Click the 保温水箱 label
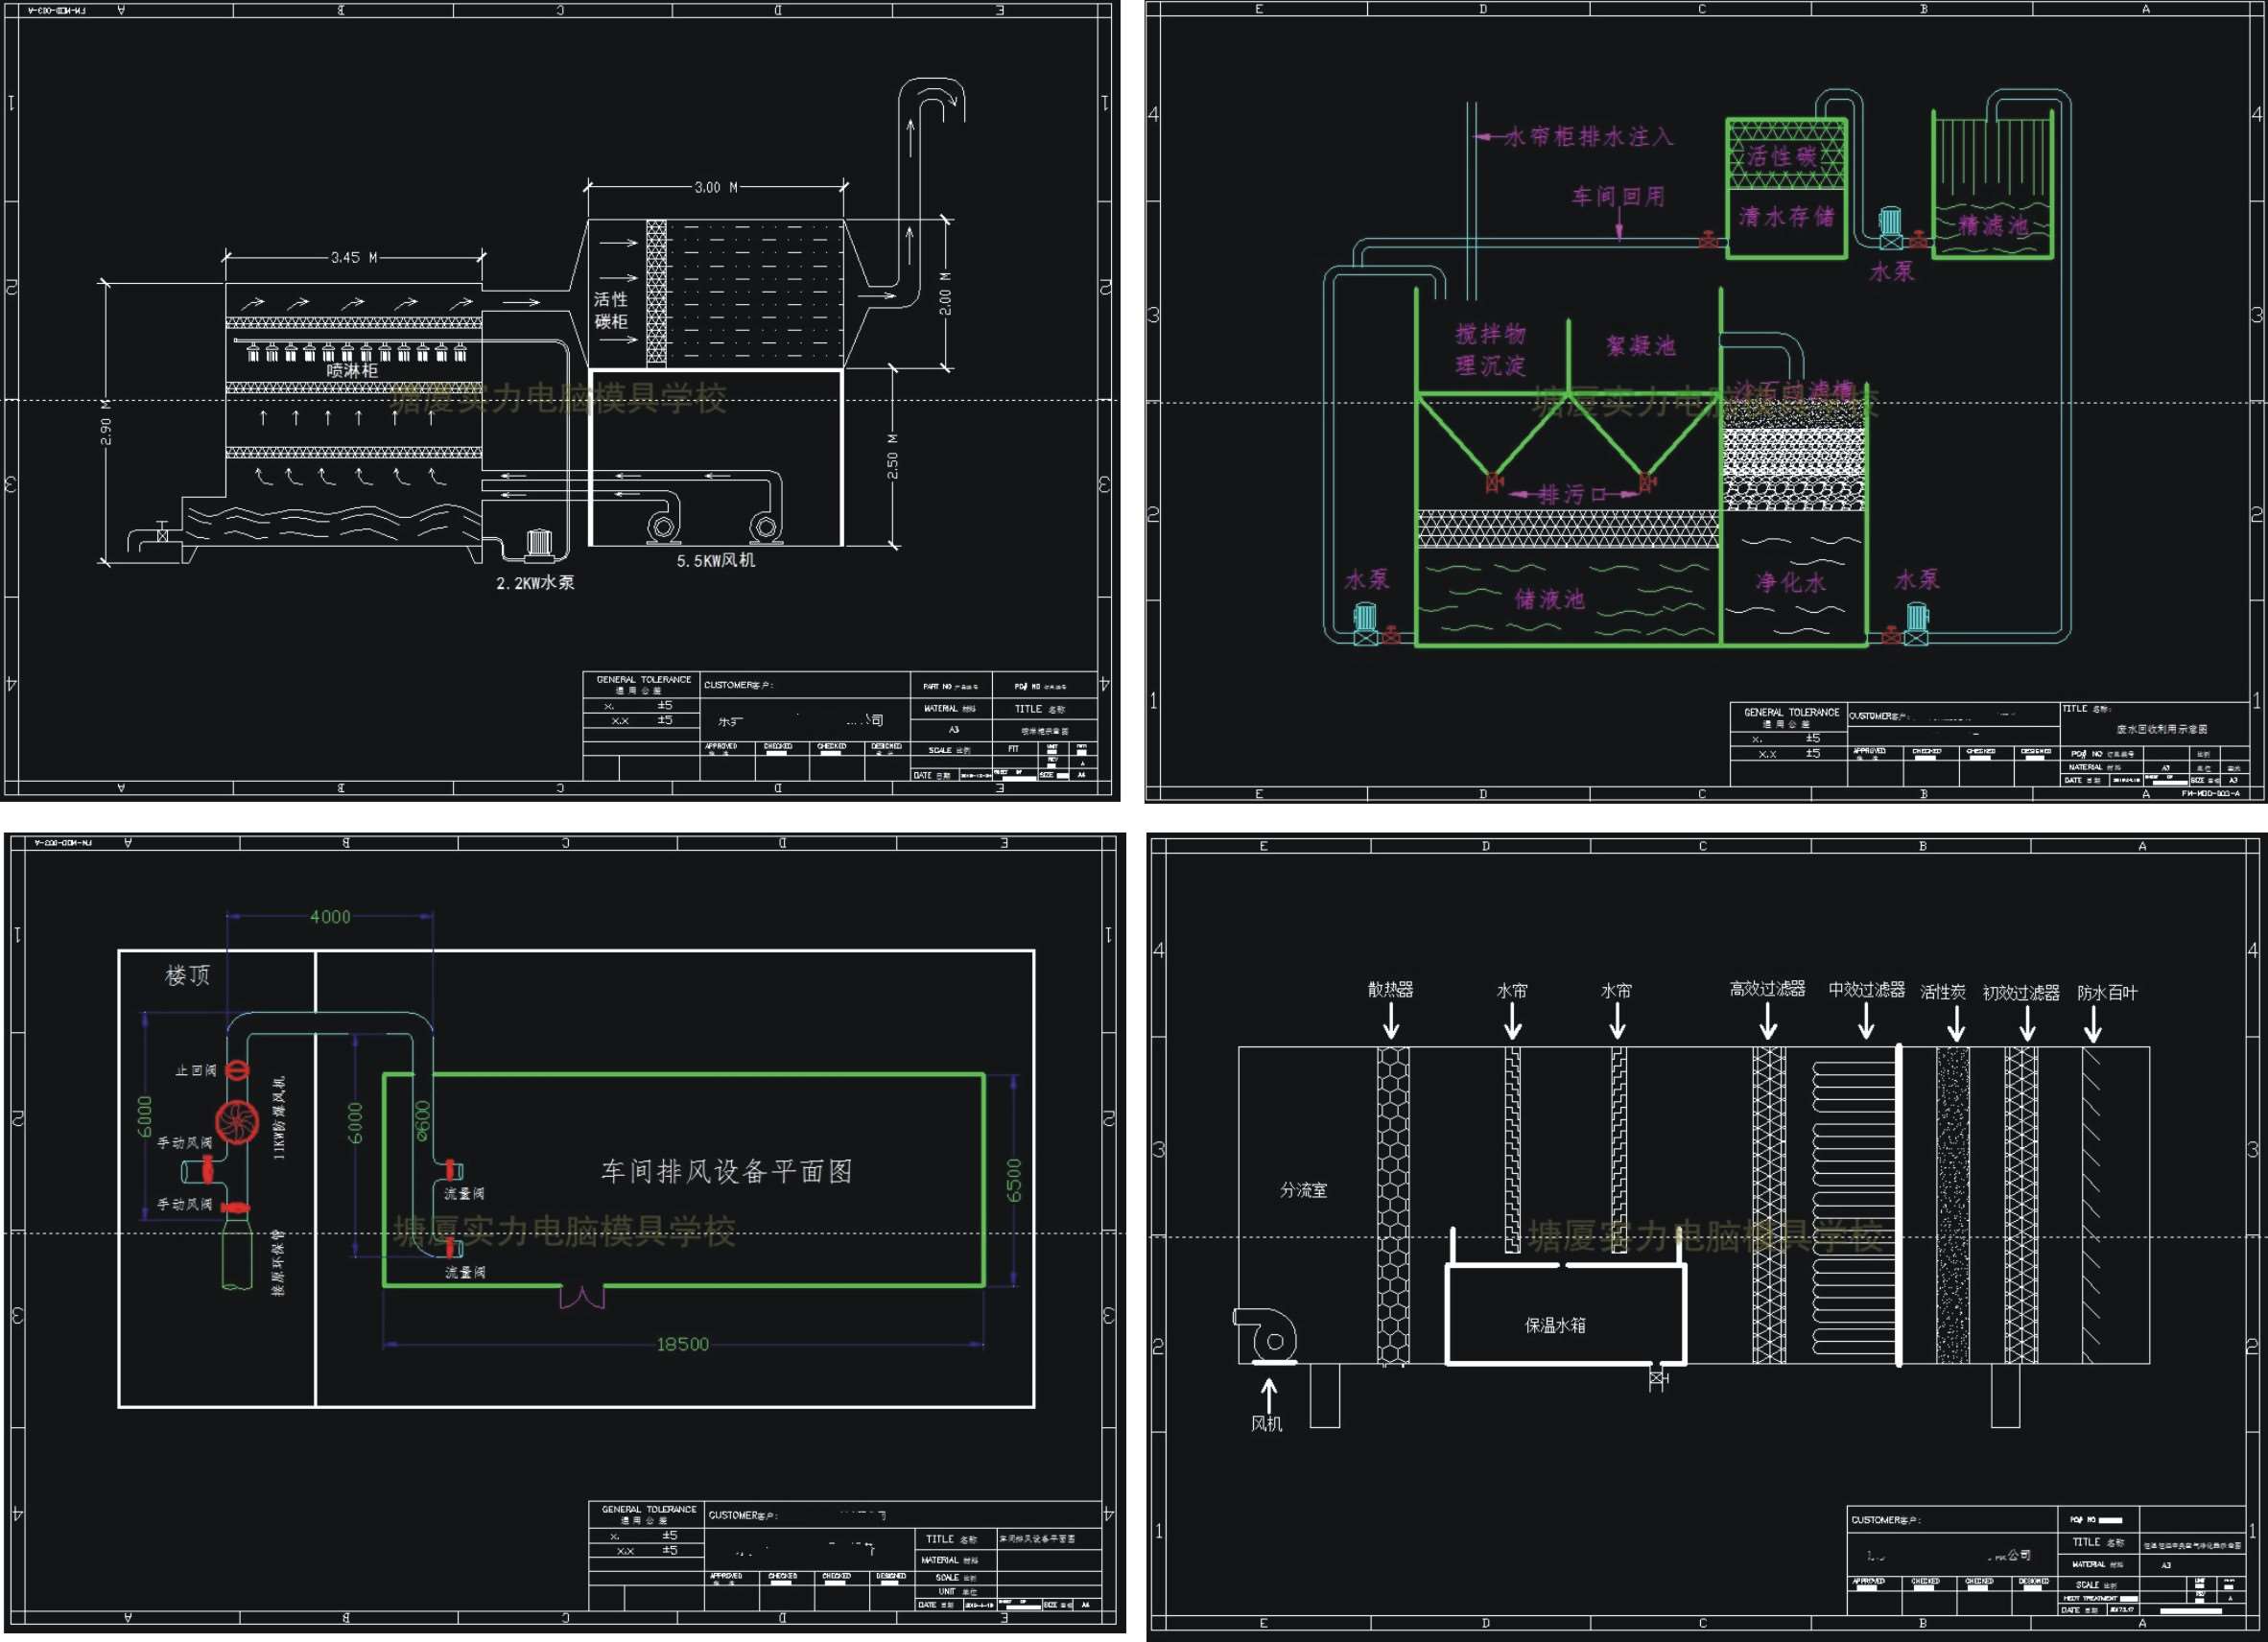The width and height of the screenshot is (2268, 1642). 1555,1325
